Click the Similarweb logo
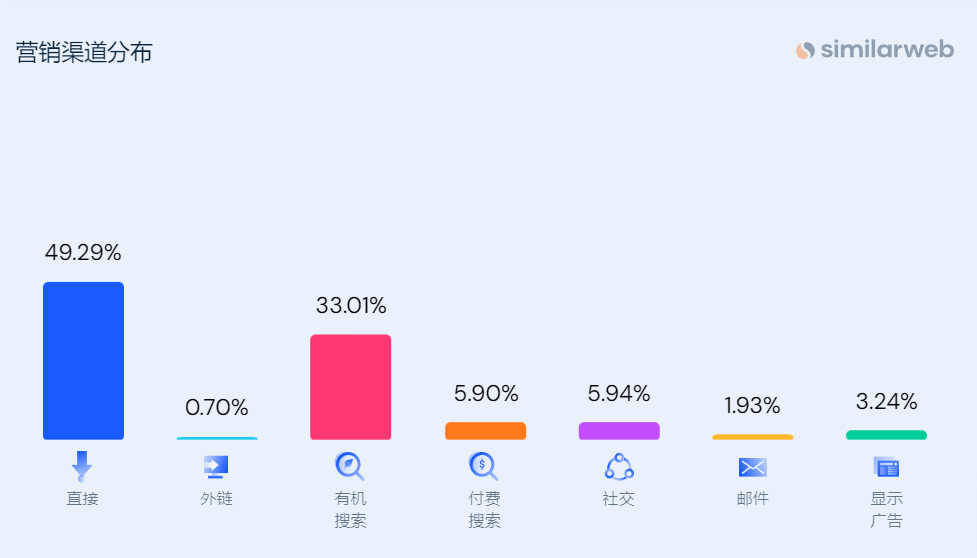This screenshot has height=558, width=977. click(875, 50)
